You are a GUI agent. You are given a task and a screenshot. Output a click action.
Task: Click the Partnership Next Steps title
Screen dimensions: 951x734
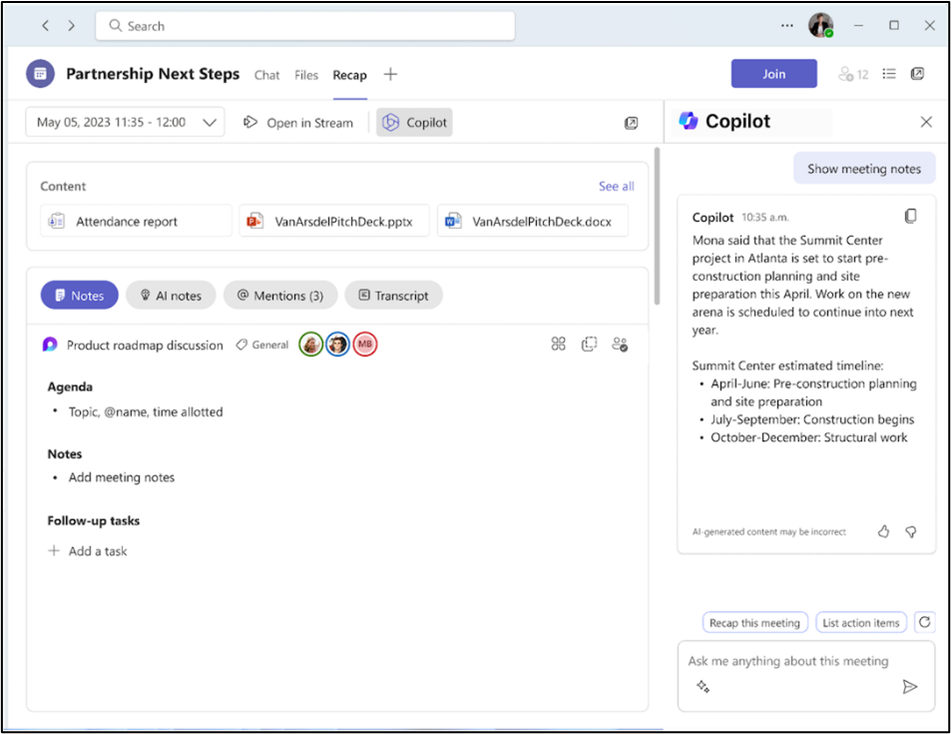(153, 73)
